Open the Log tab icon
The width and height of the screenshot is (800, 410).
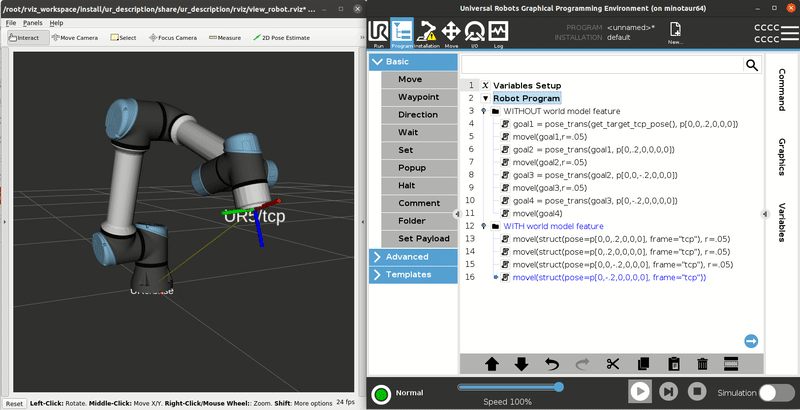point(498,33)
